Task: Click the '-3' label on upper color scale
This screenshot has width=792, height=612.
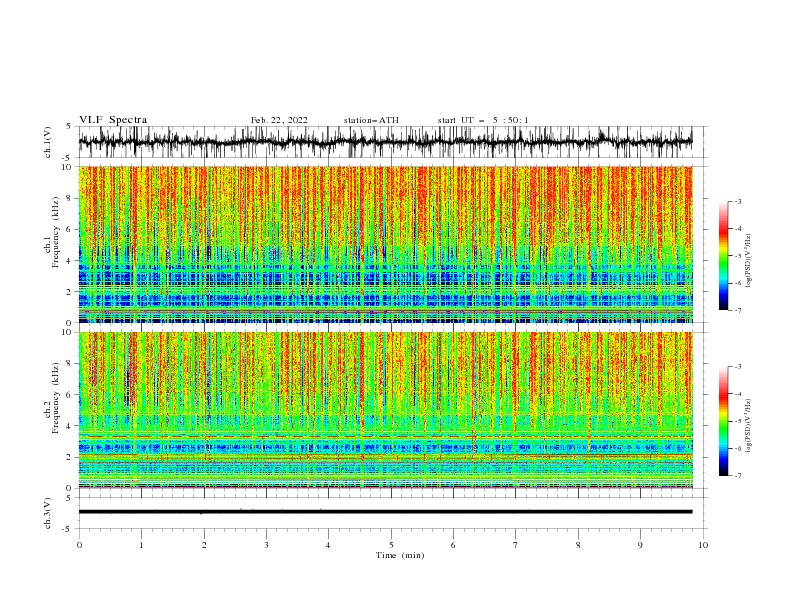Action: coord(738,201)
